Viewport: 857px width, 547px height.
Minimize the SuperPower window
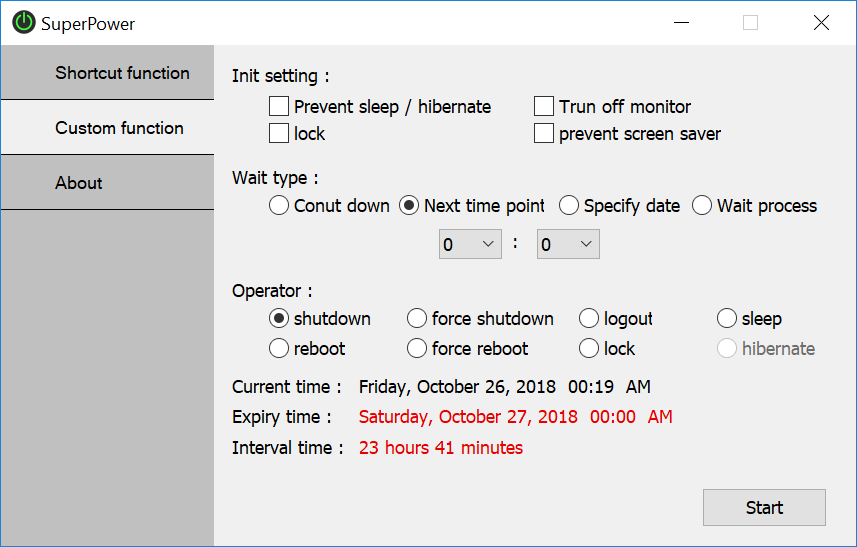tap(681, 23)
